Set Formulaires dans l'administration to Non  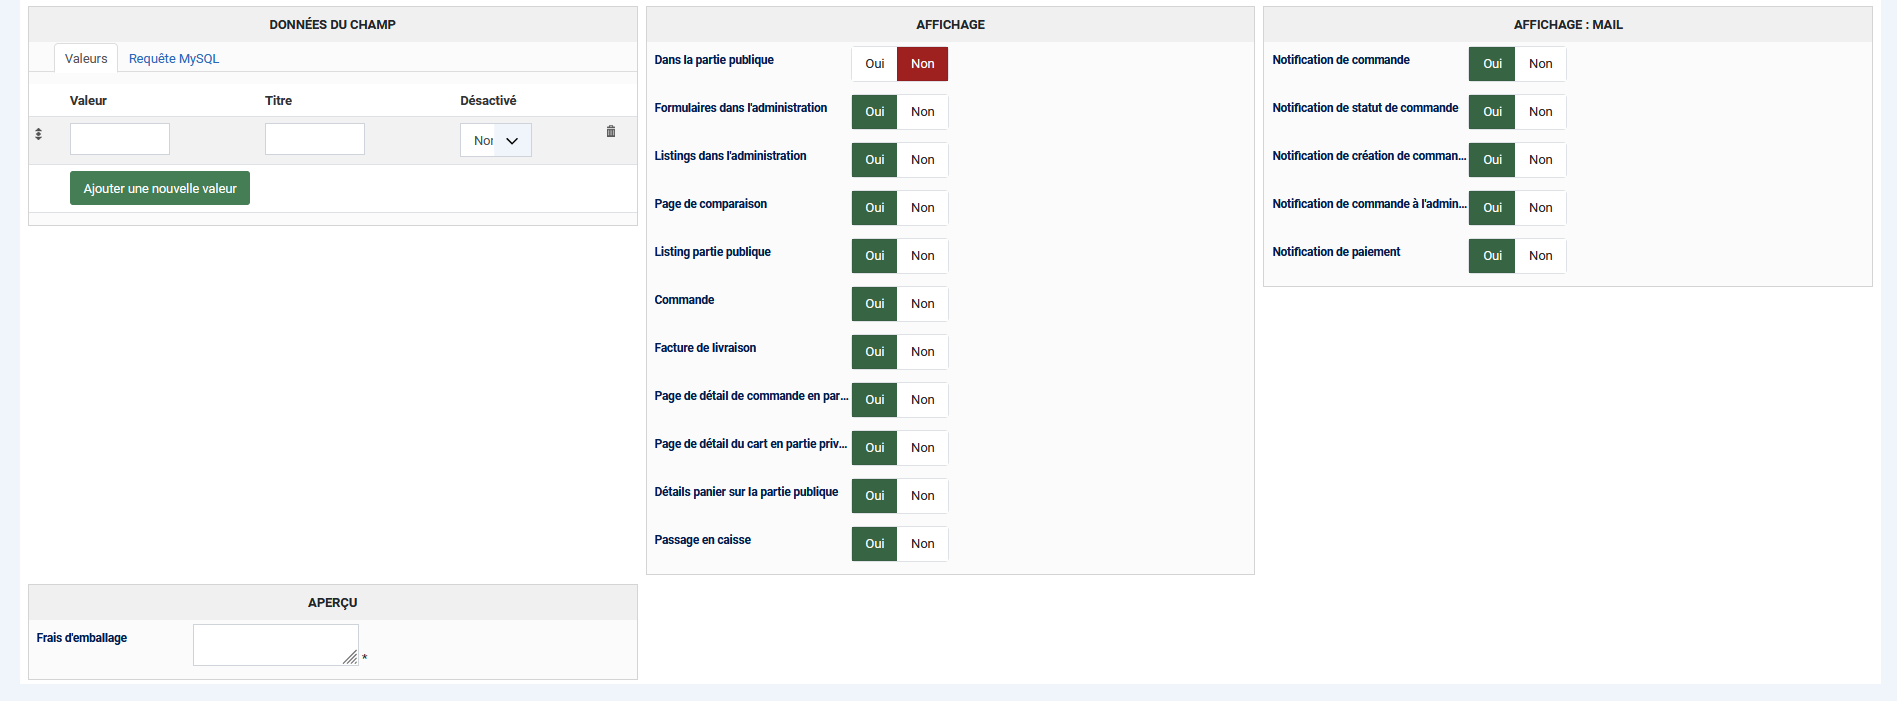click(922, 112)
